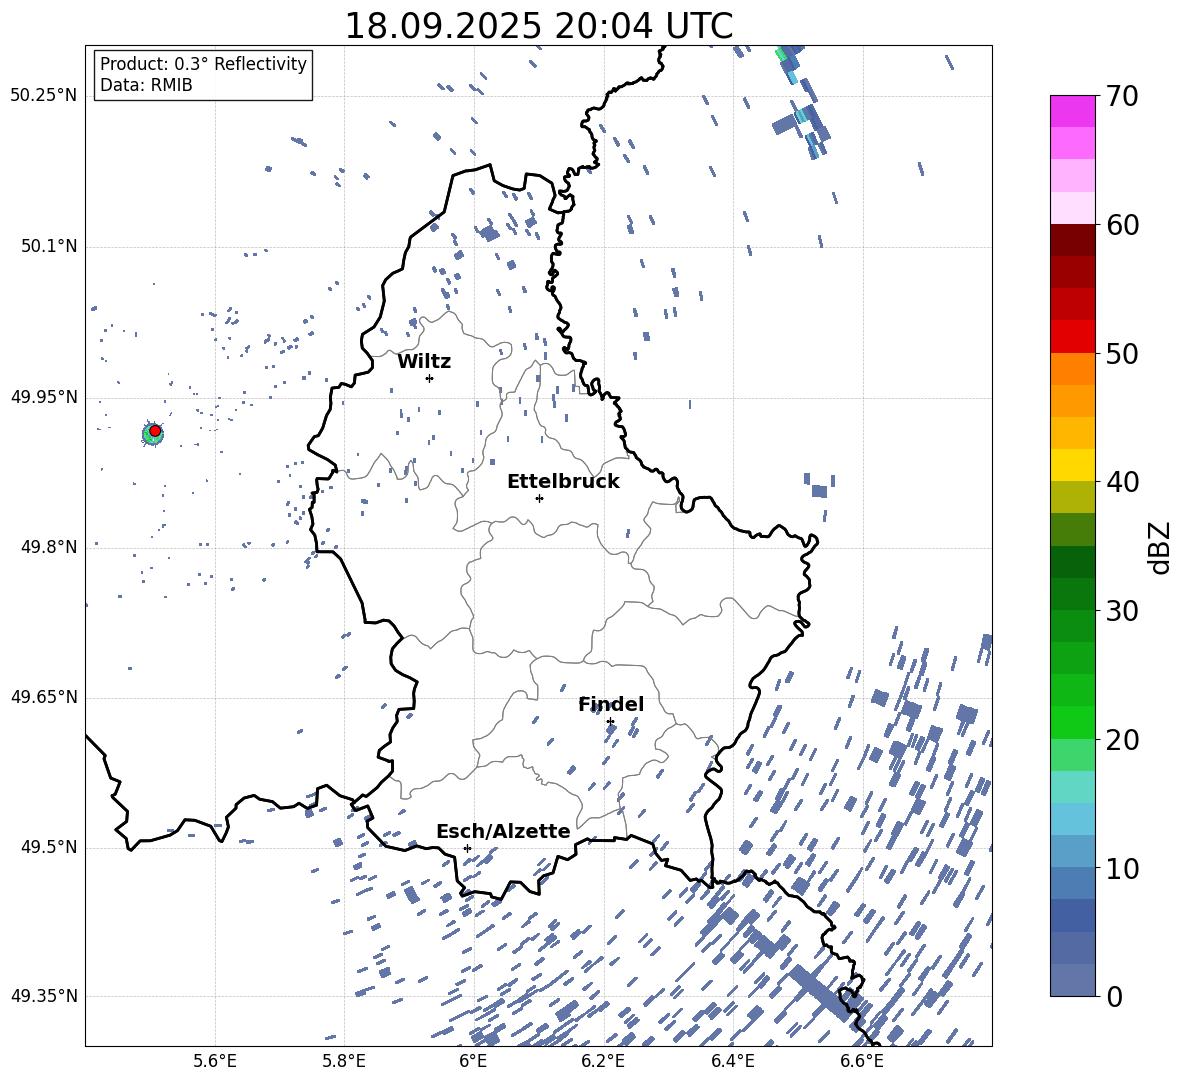Click the Wiltz city label

pos(424,362)
